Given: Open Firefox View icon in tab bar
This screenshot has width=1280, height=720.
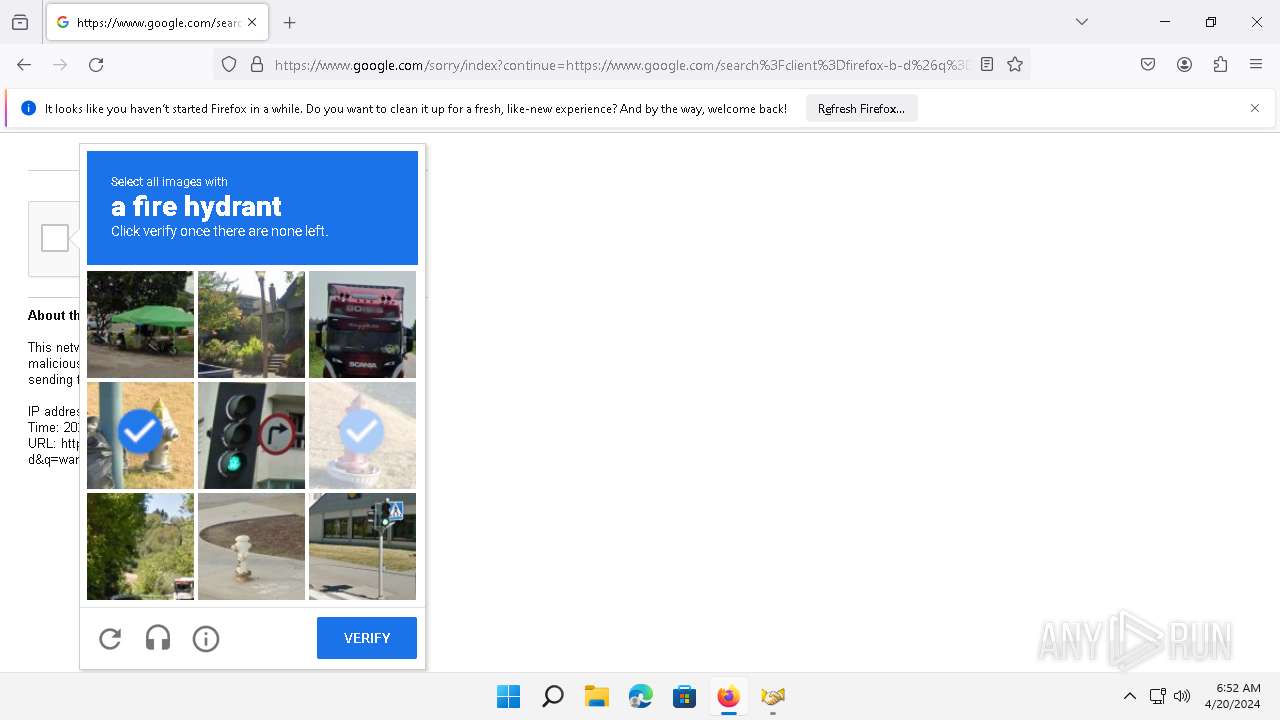Looking at the screenshot, I should (x=20, y=22).
